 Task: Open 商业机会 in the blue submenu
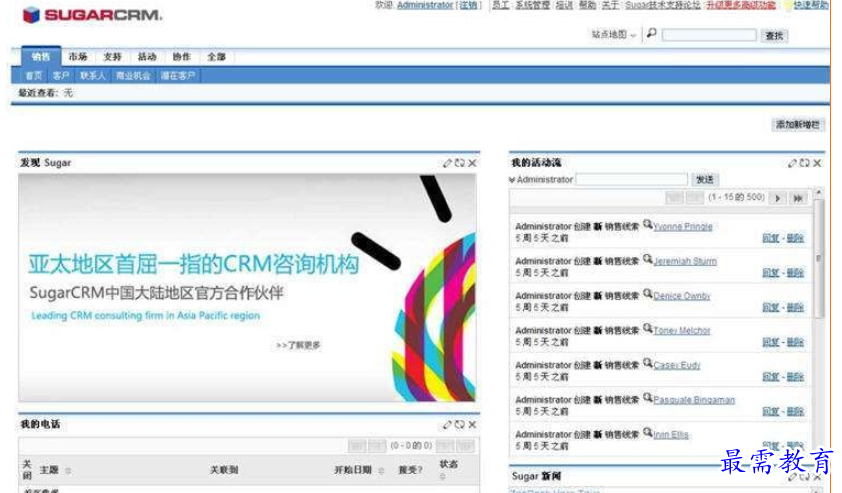[133, 76]
